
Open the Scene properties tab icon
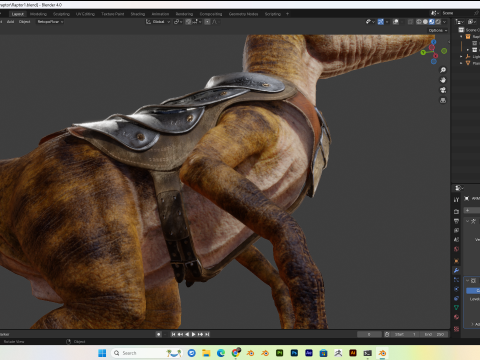pyautogui.click(x=456, y=239)
